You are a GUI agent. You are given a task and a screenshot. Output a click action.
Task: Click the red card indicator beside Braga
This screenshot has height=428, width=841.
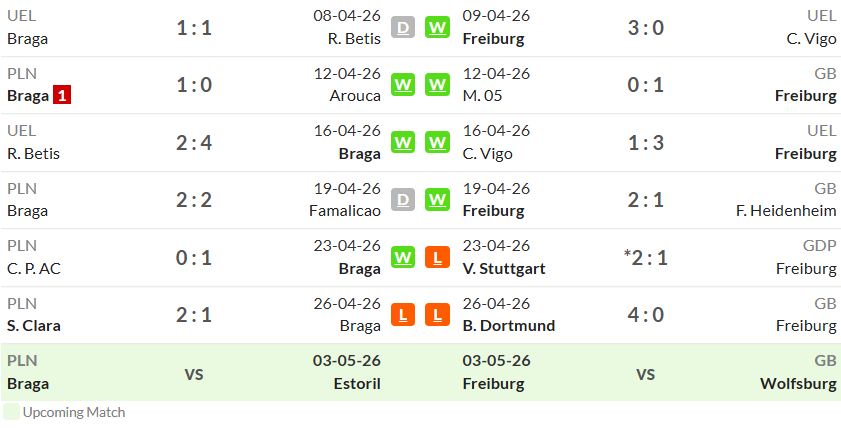pyautogui.click(x=62, y=96)
